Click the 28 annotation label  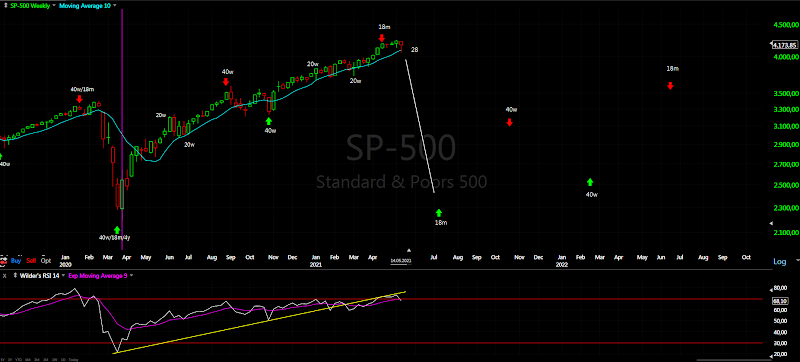click(414, 50)
